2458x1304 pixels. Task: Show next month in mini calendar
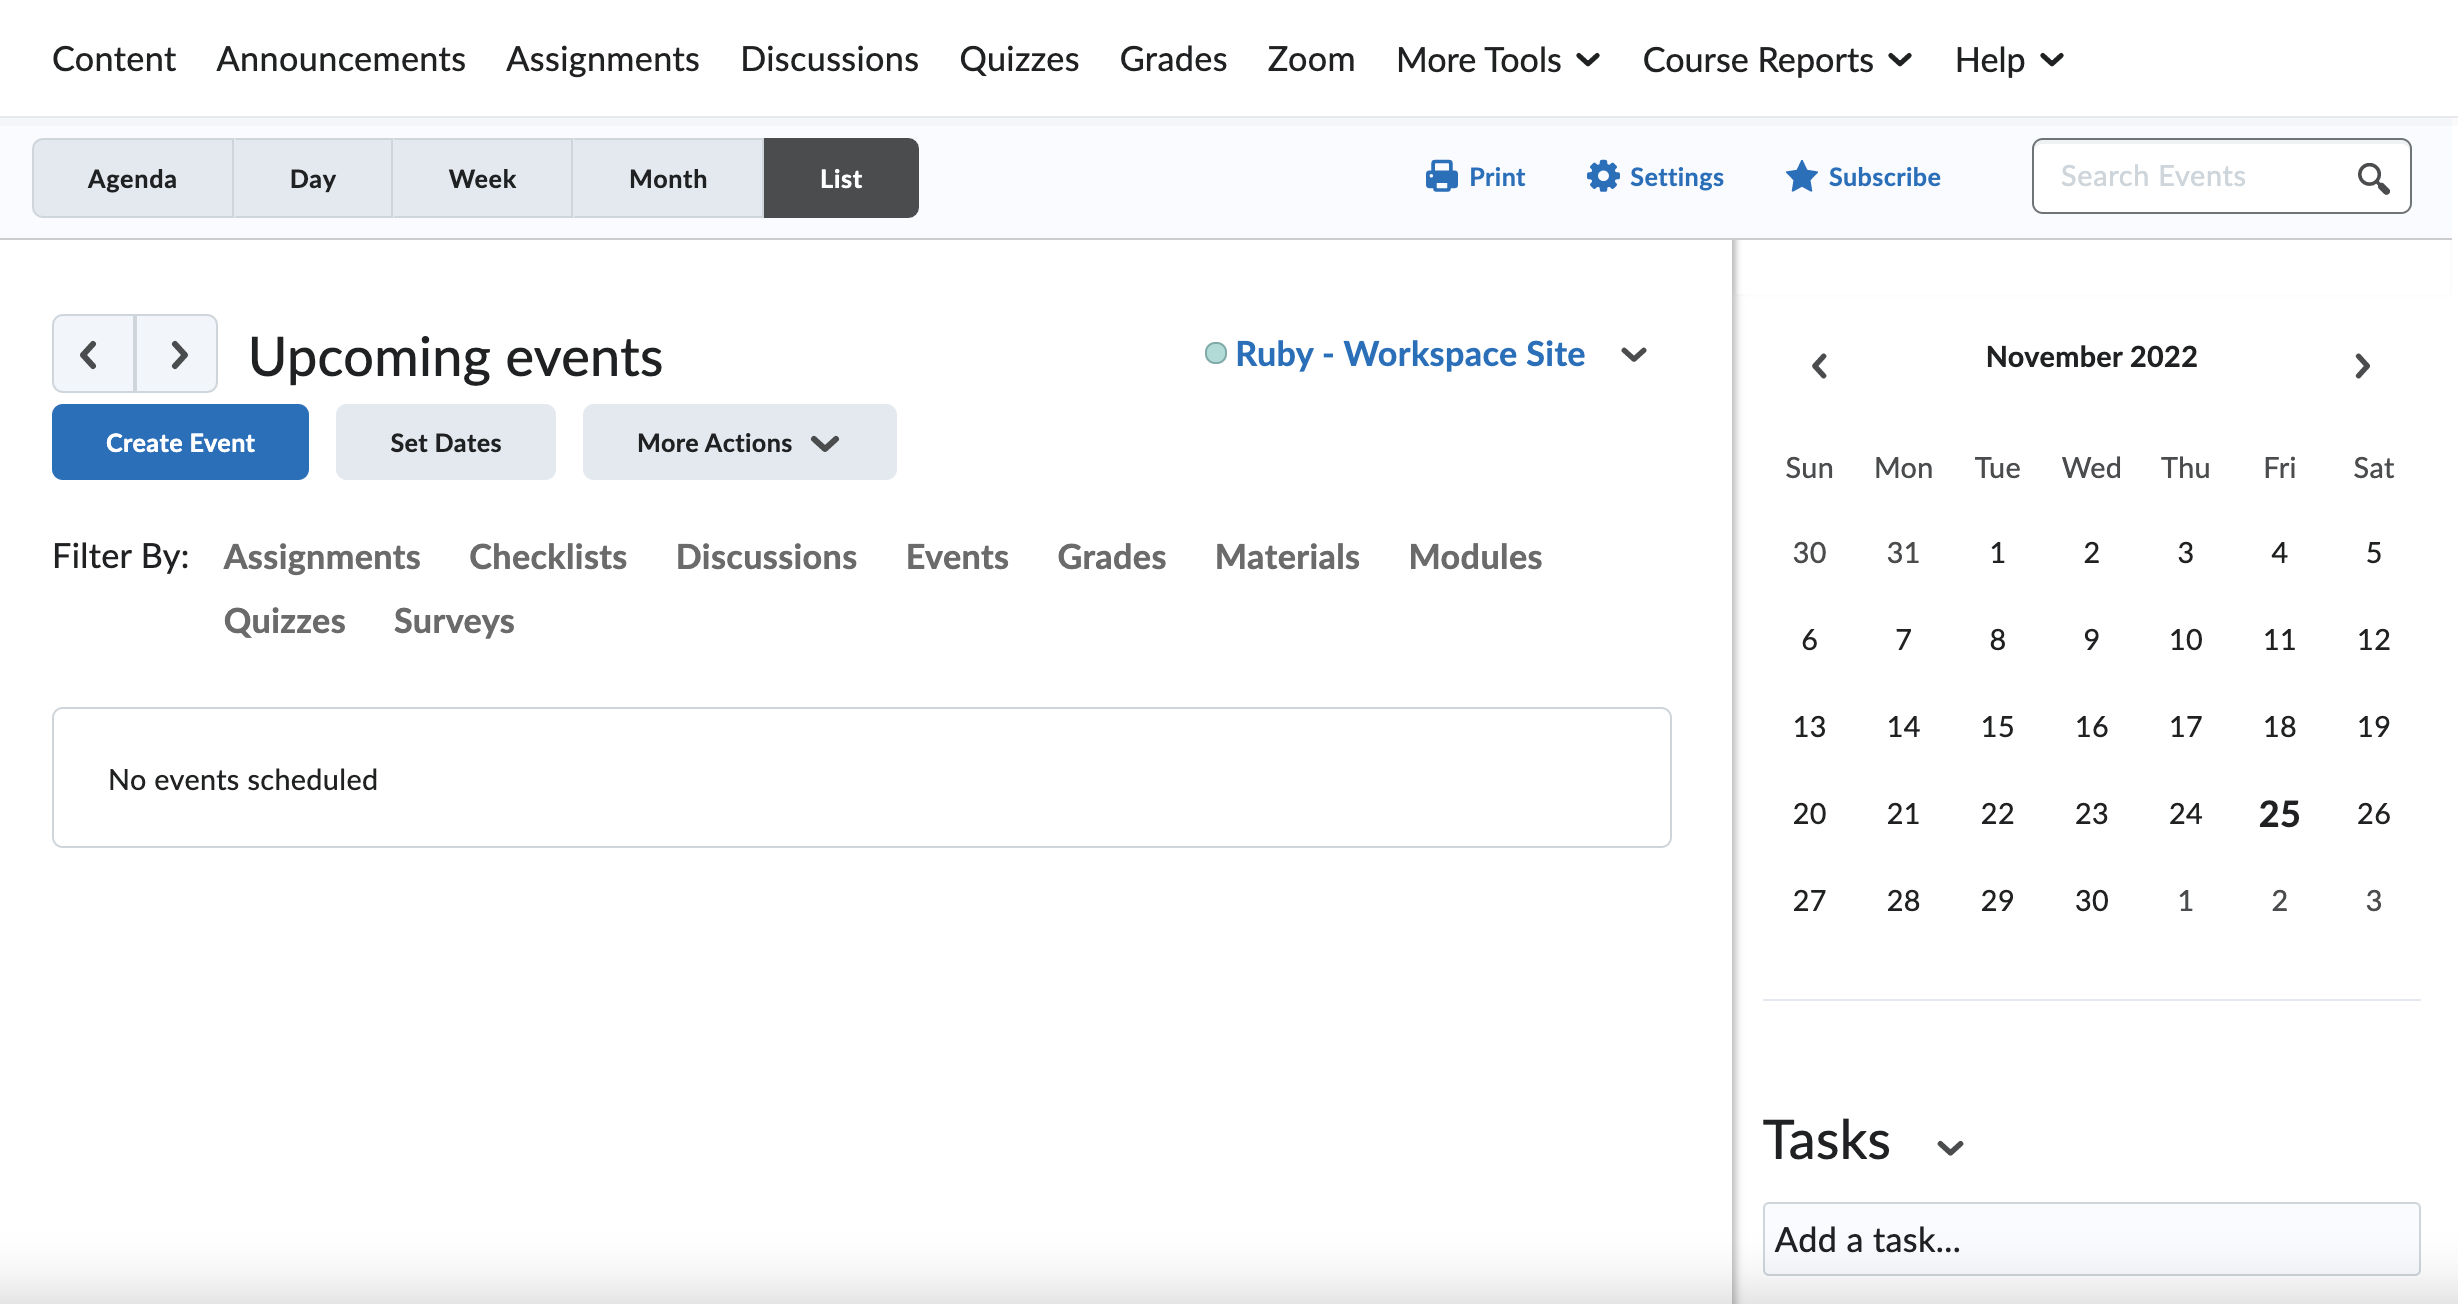coord(2362,366)
